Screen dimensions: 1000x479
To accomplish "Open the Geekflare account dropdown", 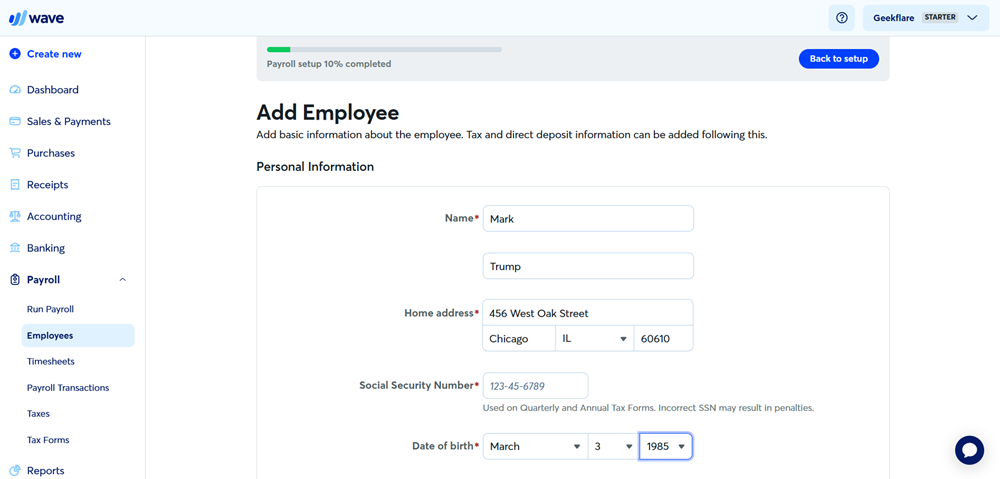I will [925, 18].
